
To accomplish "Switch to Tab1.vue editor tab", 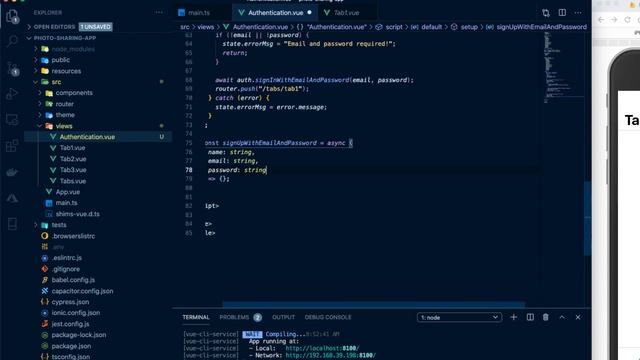I will (347, 13).
